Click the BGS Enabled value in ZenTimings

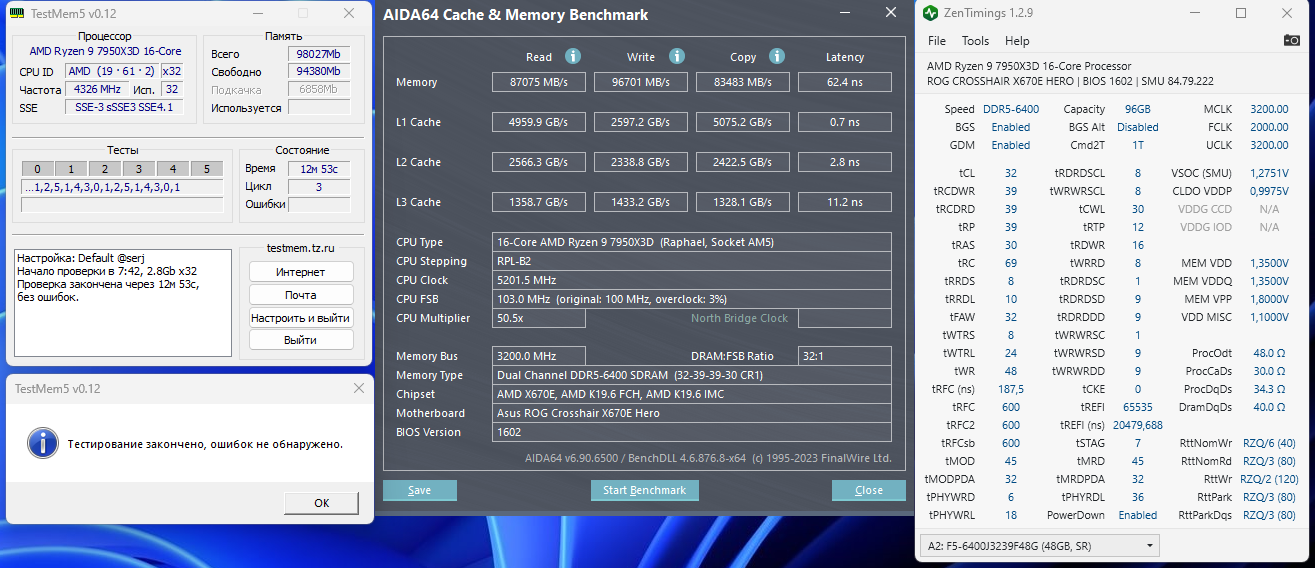1011,127
